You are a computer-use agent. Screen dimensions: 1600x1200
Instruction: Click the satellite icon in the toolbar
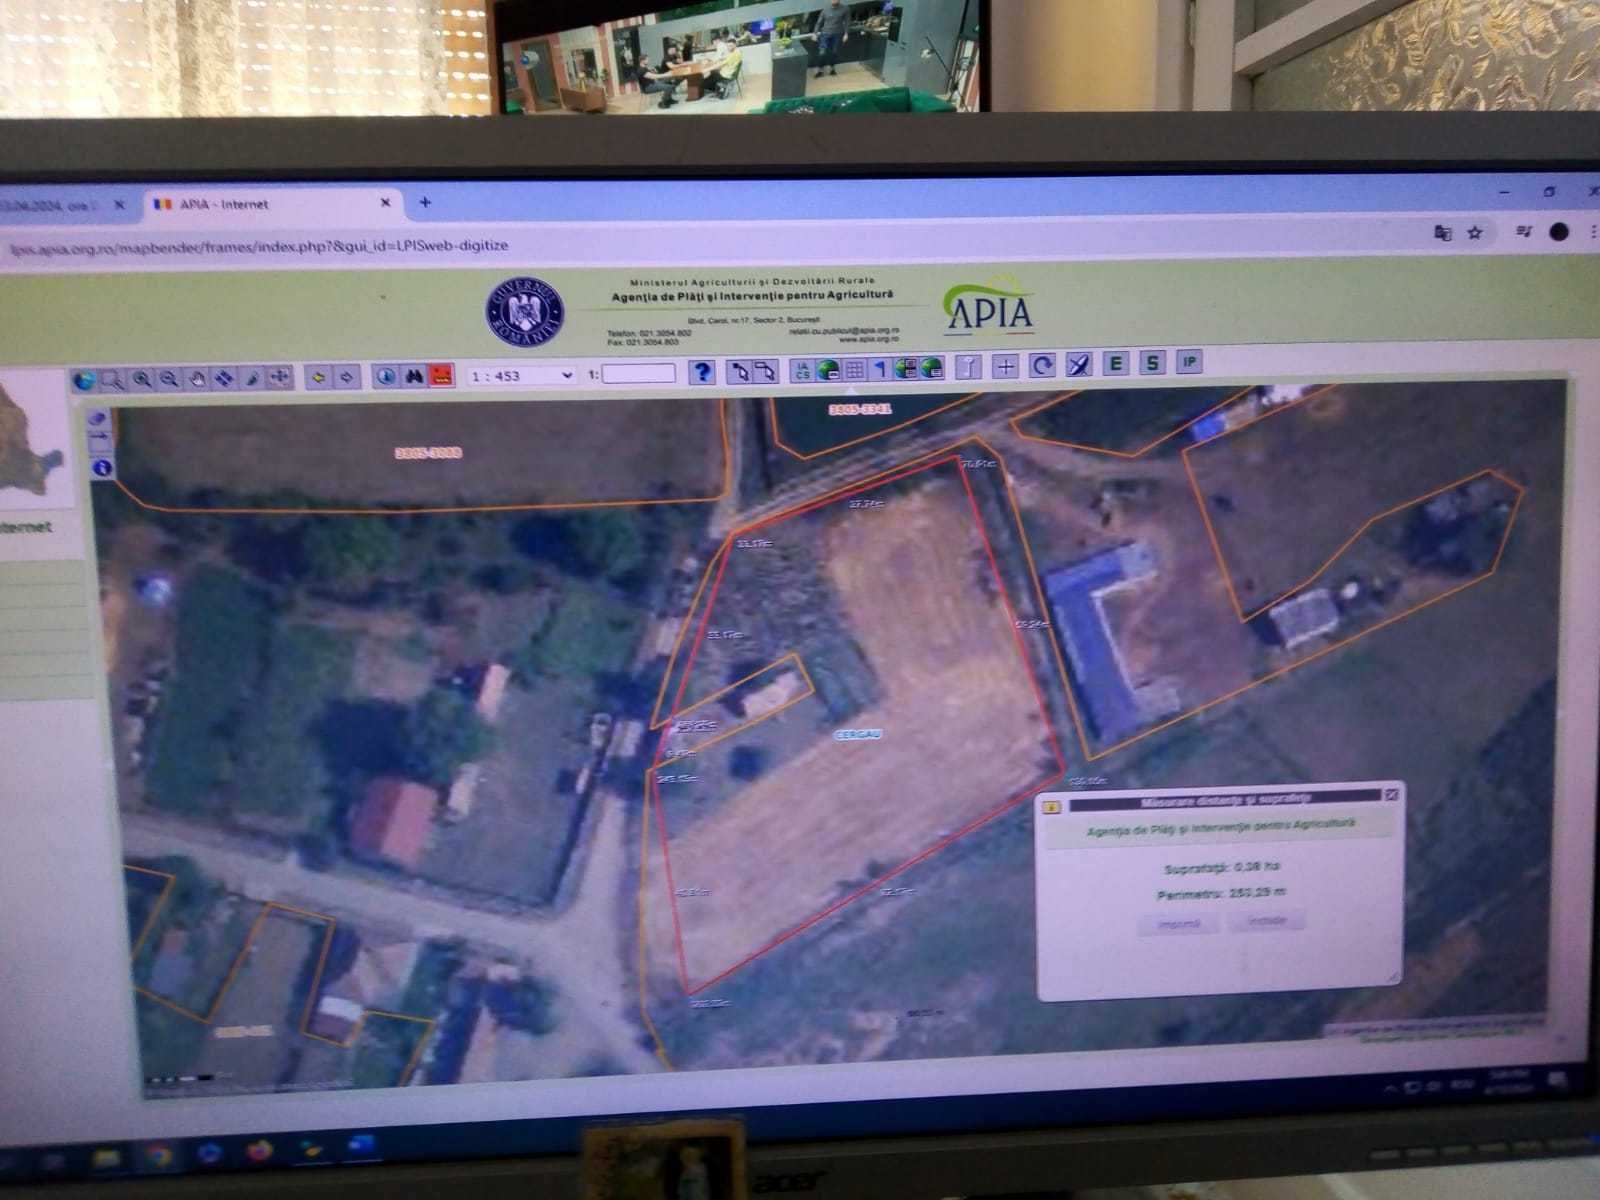click(1078, 364)
